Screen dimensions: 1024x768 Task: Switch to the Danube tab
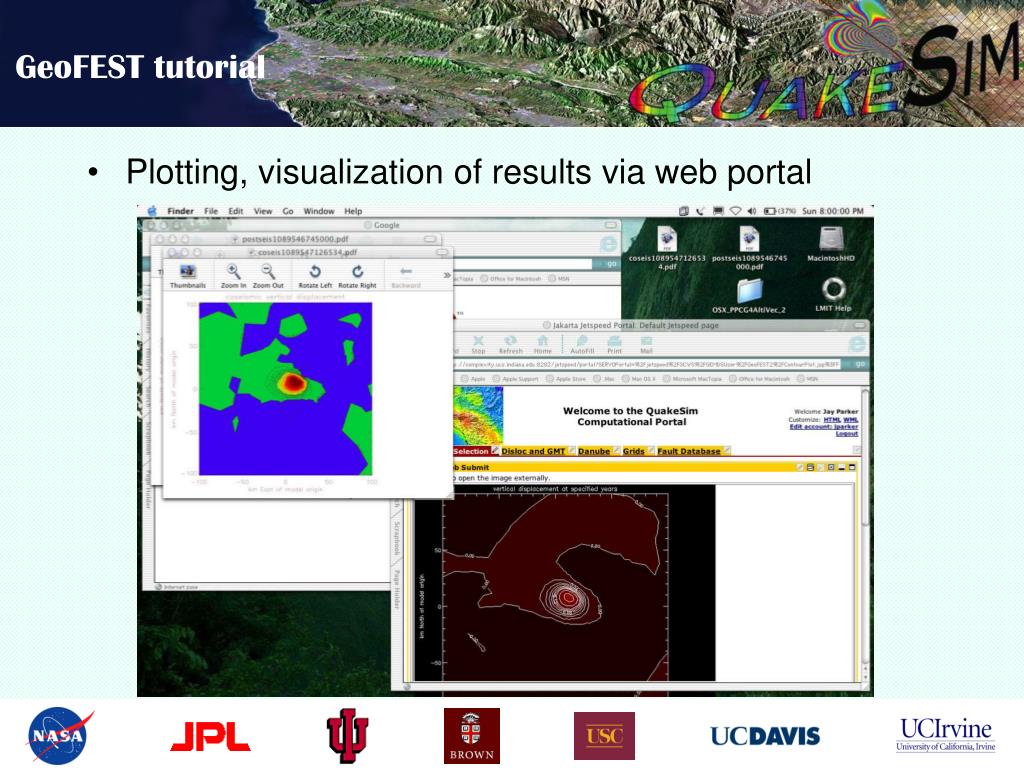pos(594,451)
